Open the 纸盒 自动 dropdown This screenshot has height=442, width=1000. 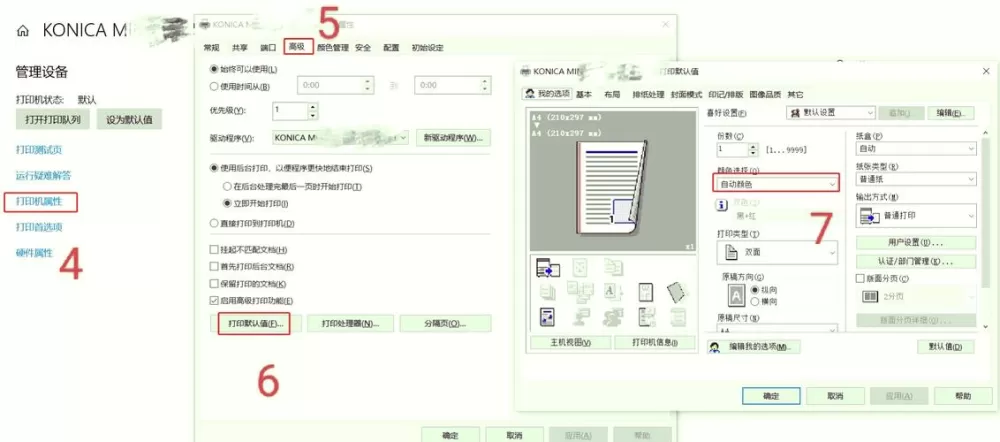pos(916,149)
